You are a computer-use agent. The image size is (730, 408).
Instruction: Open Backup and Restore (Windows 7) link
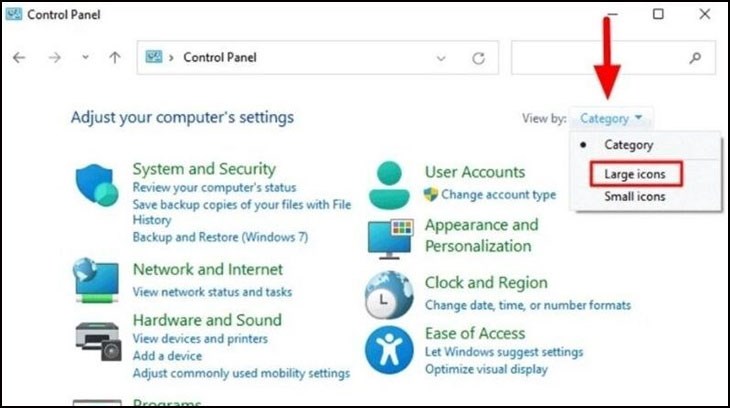click(220, 237)
